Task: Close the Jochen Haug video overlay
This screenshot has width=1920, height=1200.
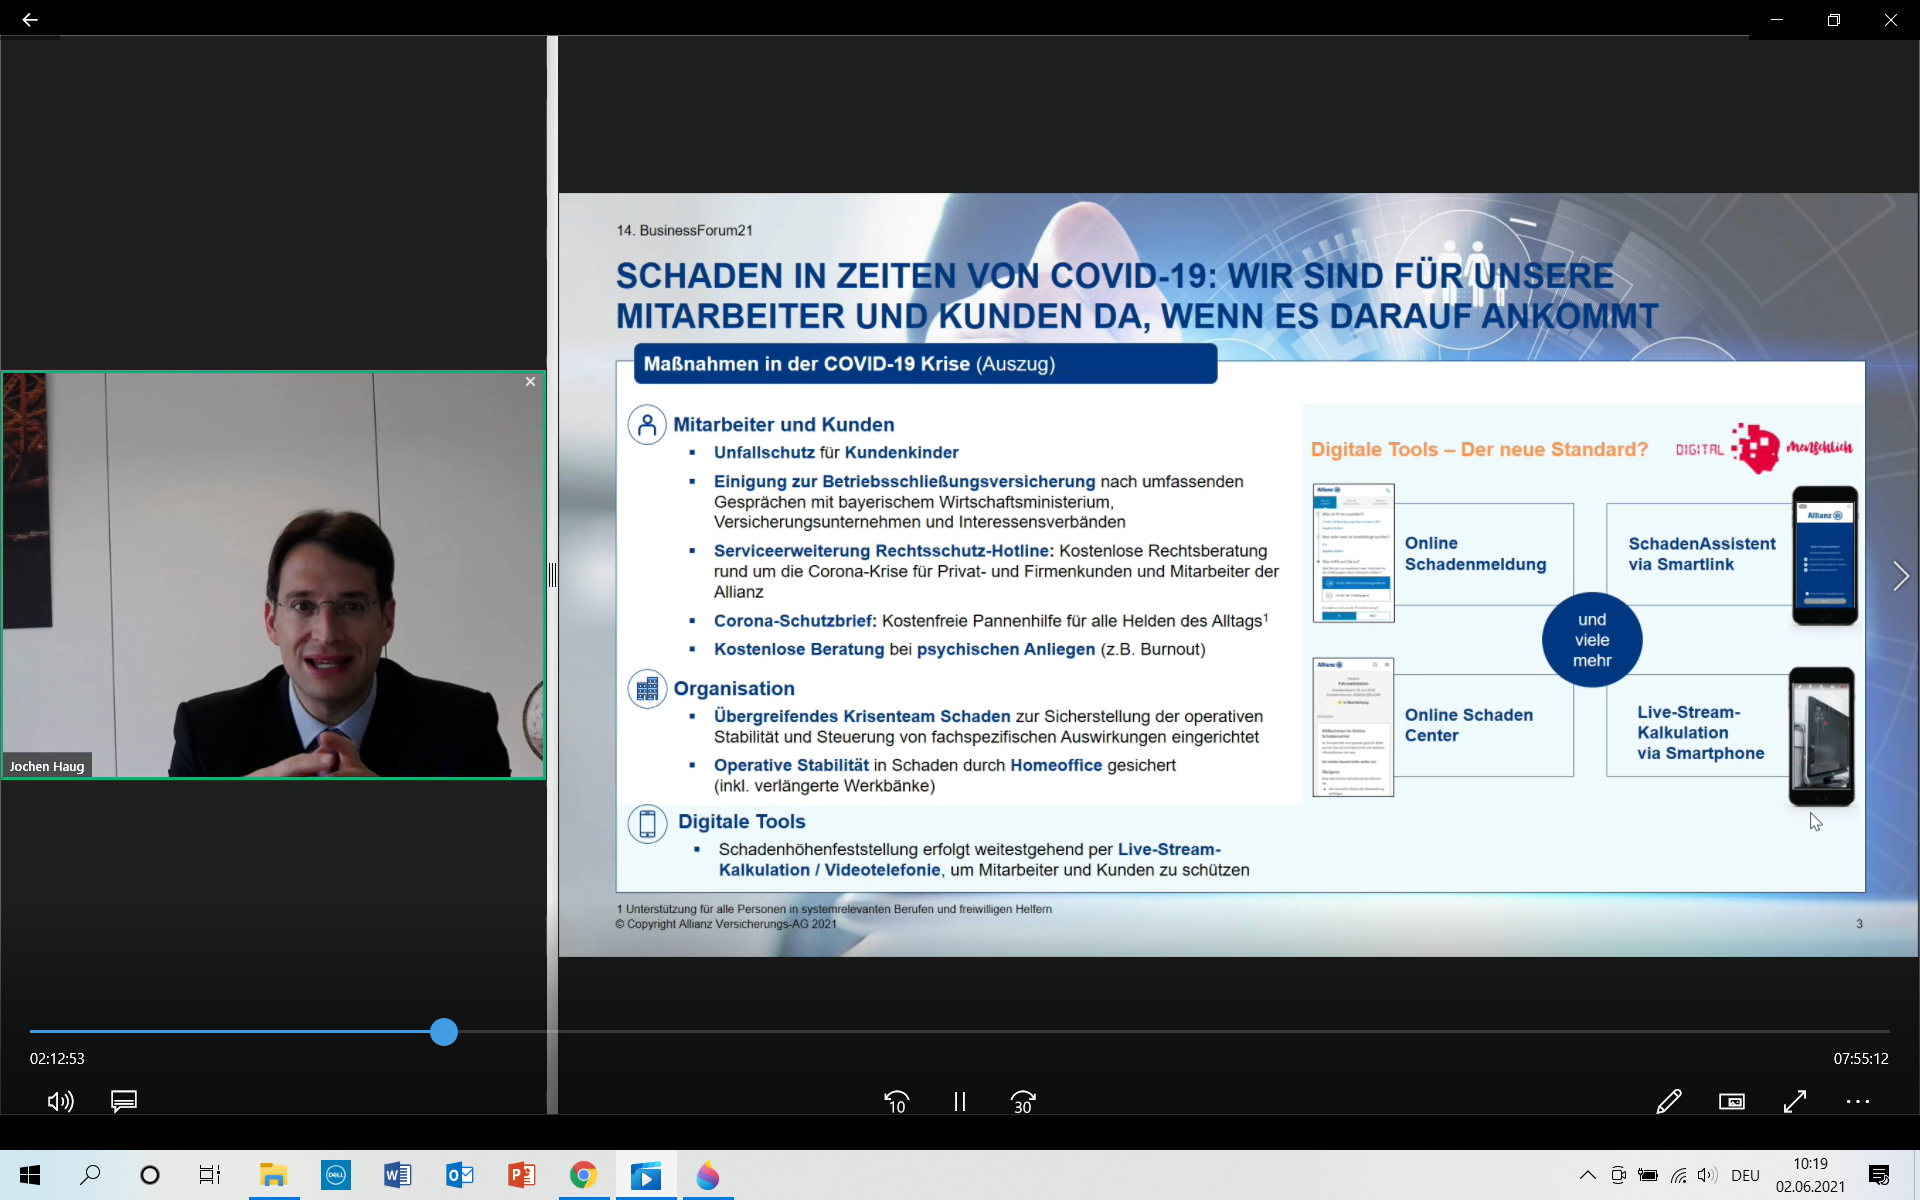Action: click(530, 381)
